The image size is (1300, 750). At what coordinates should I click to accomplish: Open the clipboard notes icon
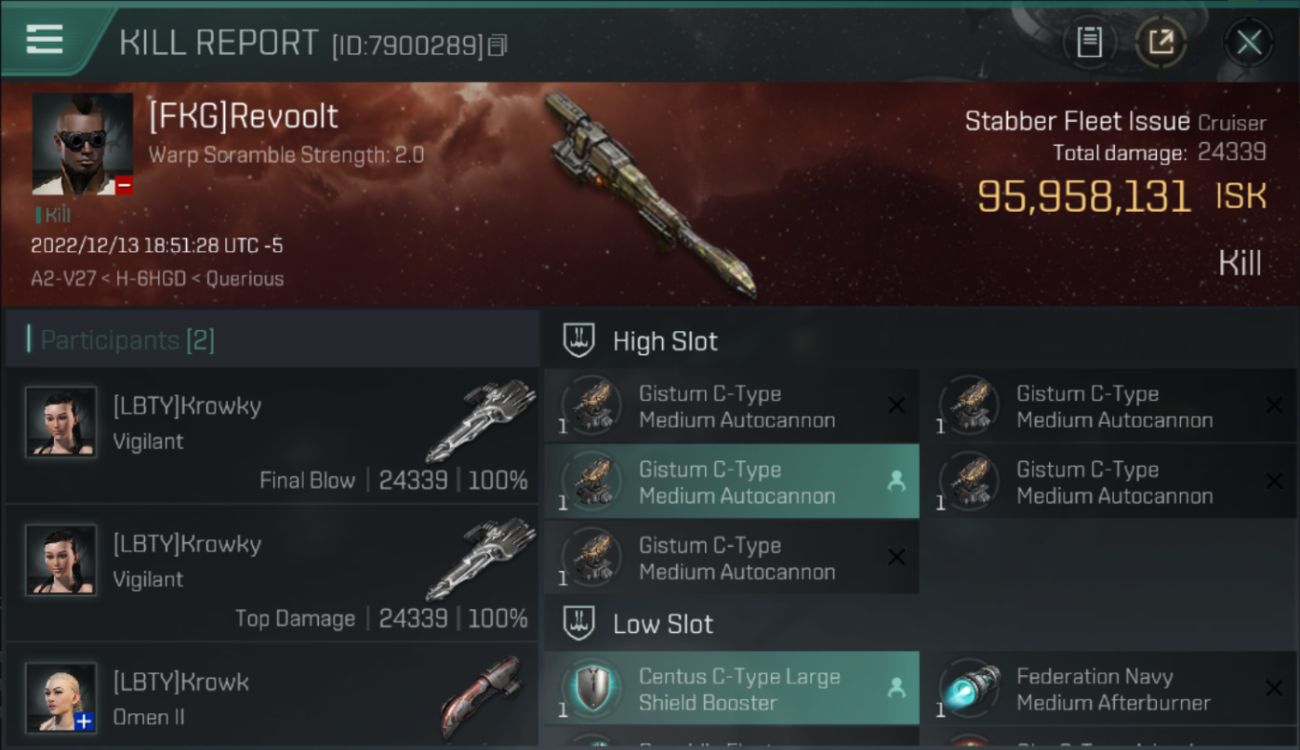tap(1089, 42)
